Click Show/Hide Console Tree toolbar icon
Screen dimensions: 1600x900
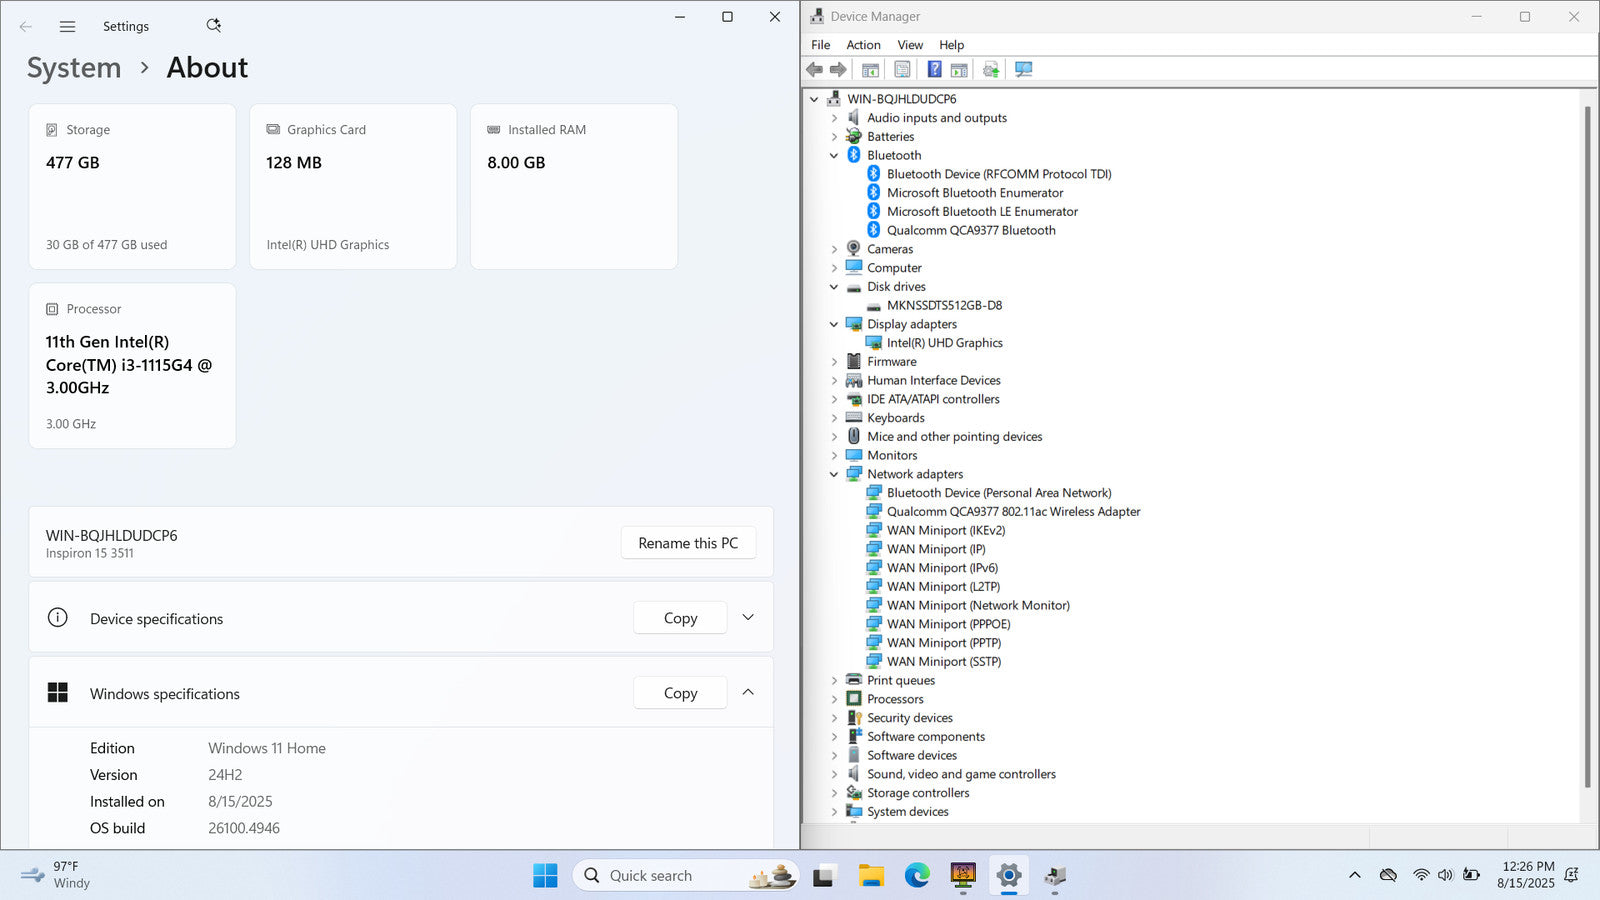[x=870, y=69]
